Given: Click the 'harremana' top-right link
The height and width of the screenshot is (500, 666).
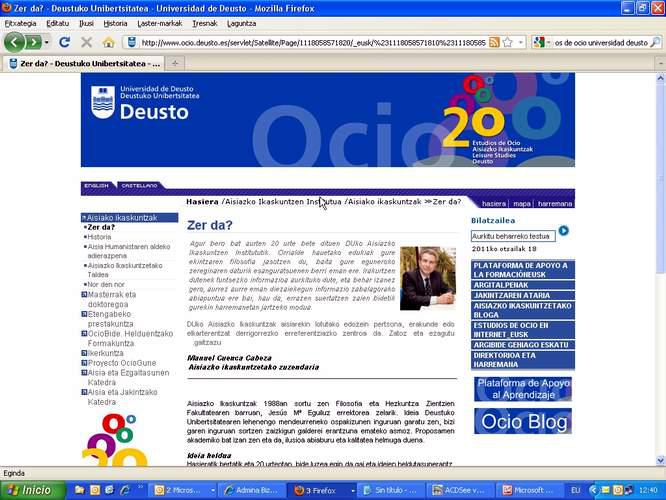Looking at the screenshot, I should [555, 204].
